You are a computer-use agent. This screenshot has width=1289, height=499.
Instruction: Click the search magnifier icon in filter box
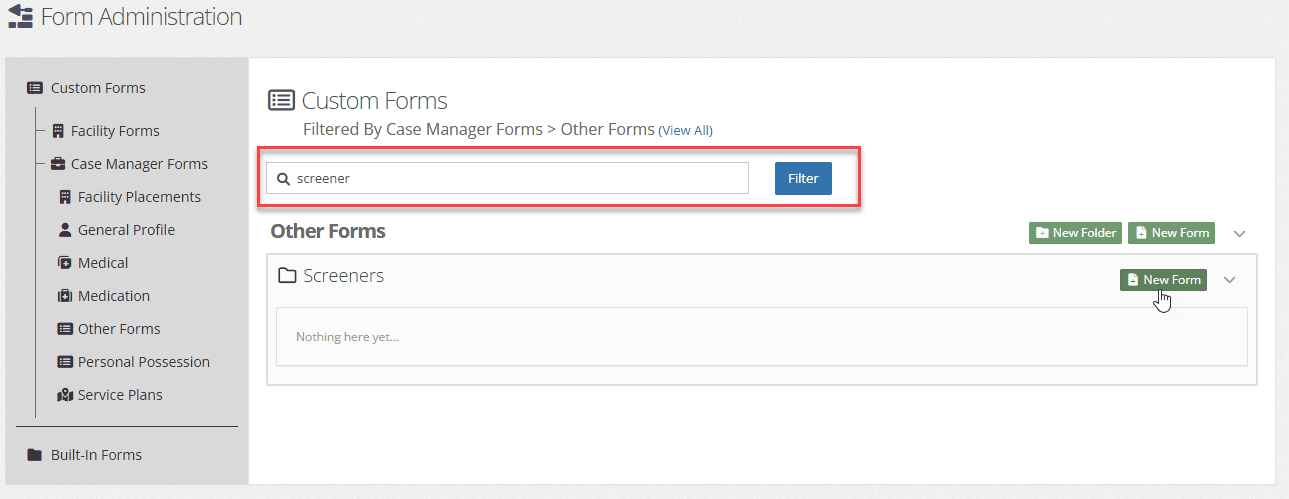[283, 179]
